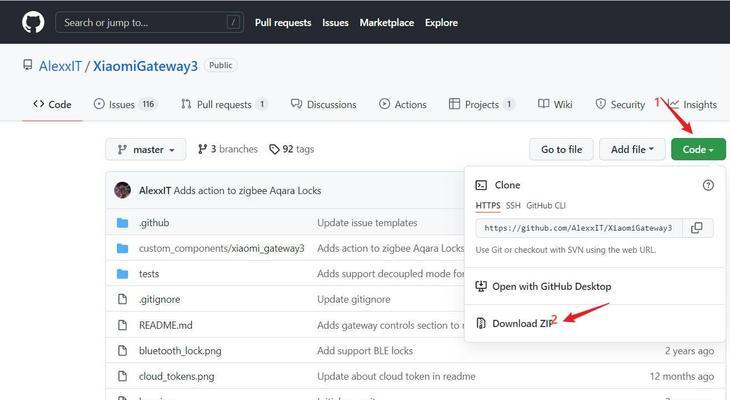Open the Security tab
Image resolution: width=730 pixels, height=400 pixels.
click(621, 104)
